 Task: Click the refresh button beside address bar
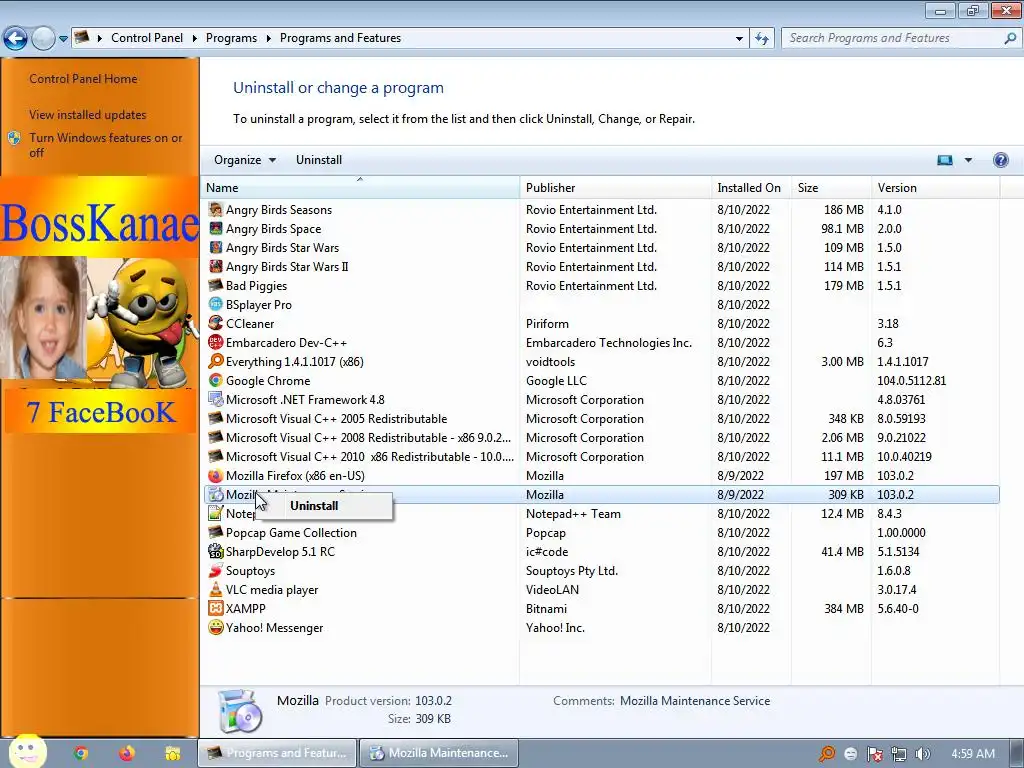point(761,39)
